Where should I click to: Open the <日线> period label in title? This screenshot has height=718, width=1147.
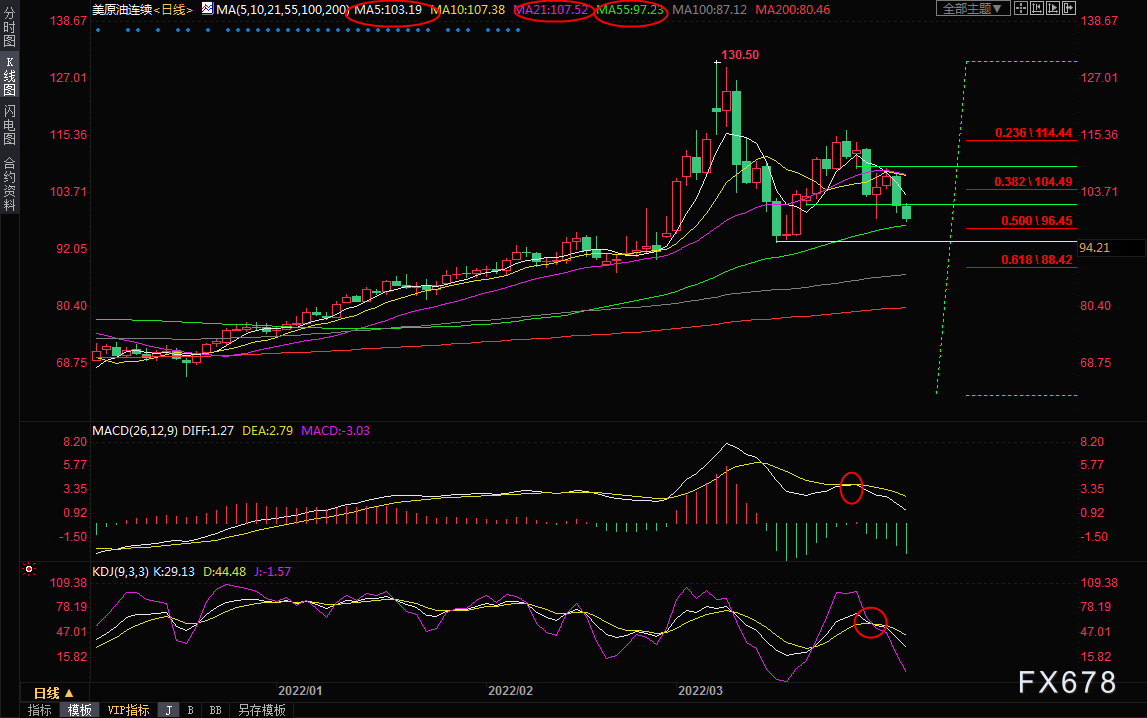(173, 10)
